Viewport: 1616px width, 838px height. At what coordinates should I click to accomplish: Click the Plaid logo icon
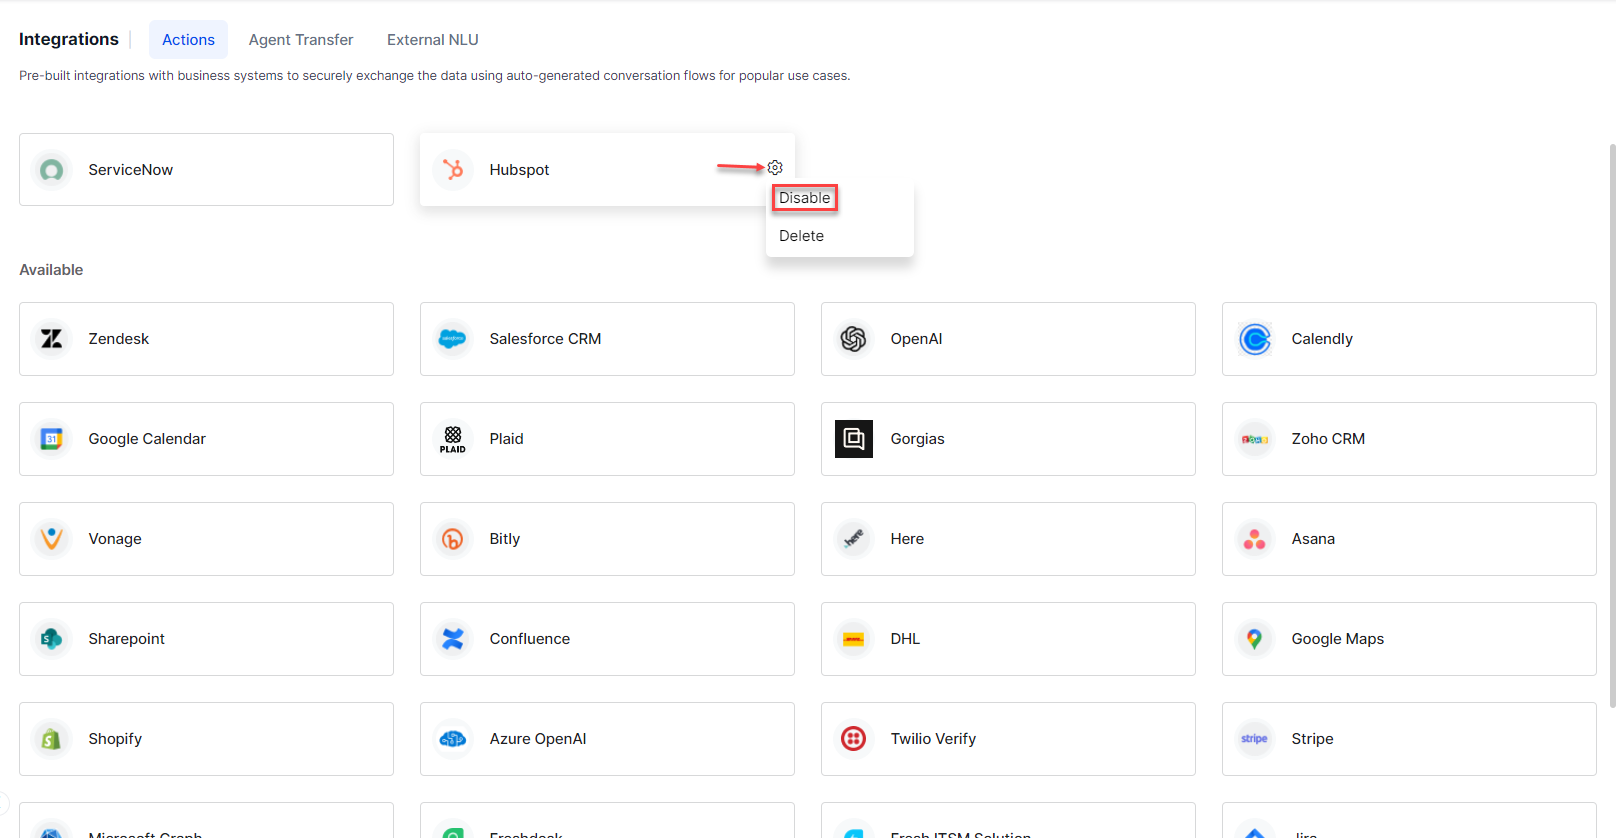coord(453,439)
